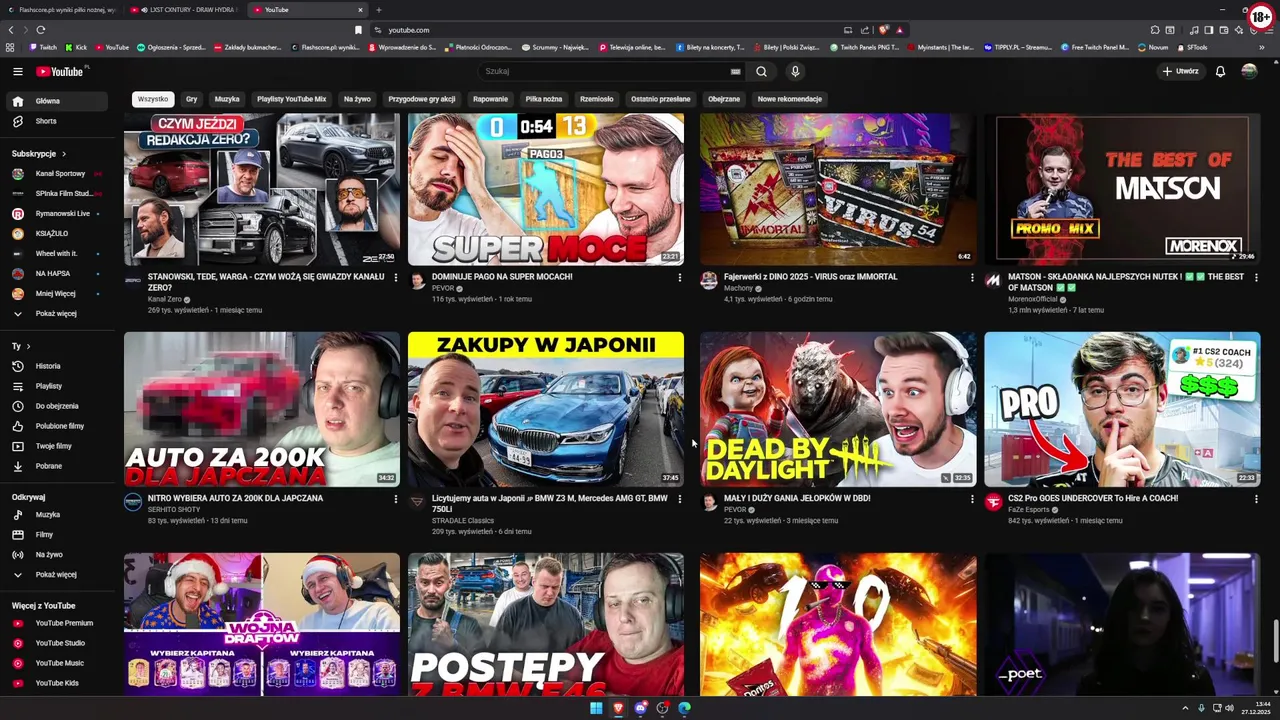Screen dimensions: 1280x720
Task: Open YouTube Premium in sidebar
Action: coord(56,623)
